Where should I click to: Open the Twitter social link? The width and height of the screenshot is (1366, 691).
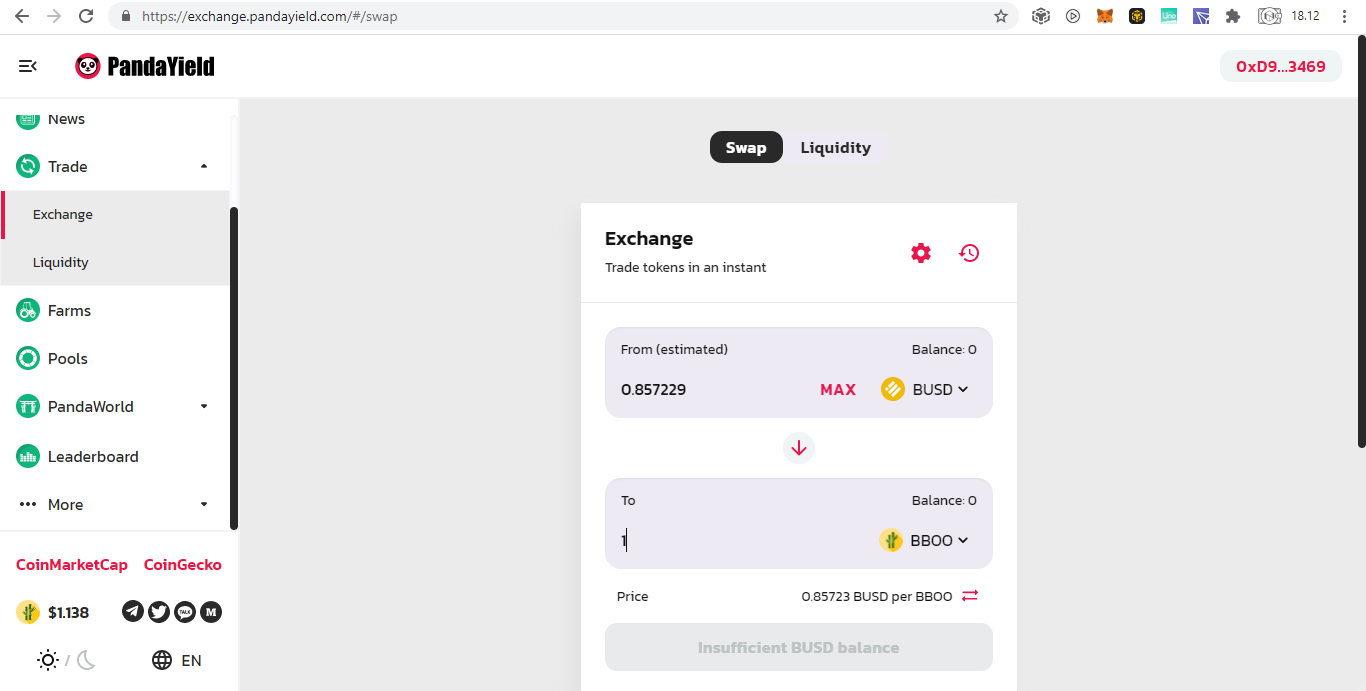(159, 612)
